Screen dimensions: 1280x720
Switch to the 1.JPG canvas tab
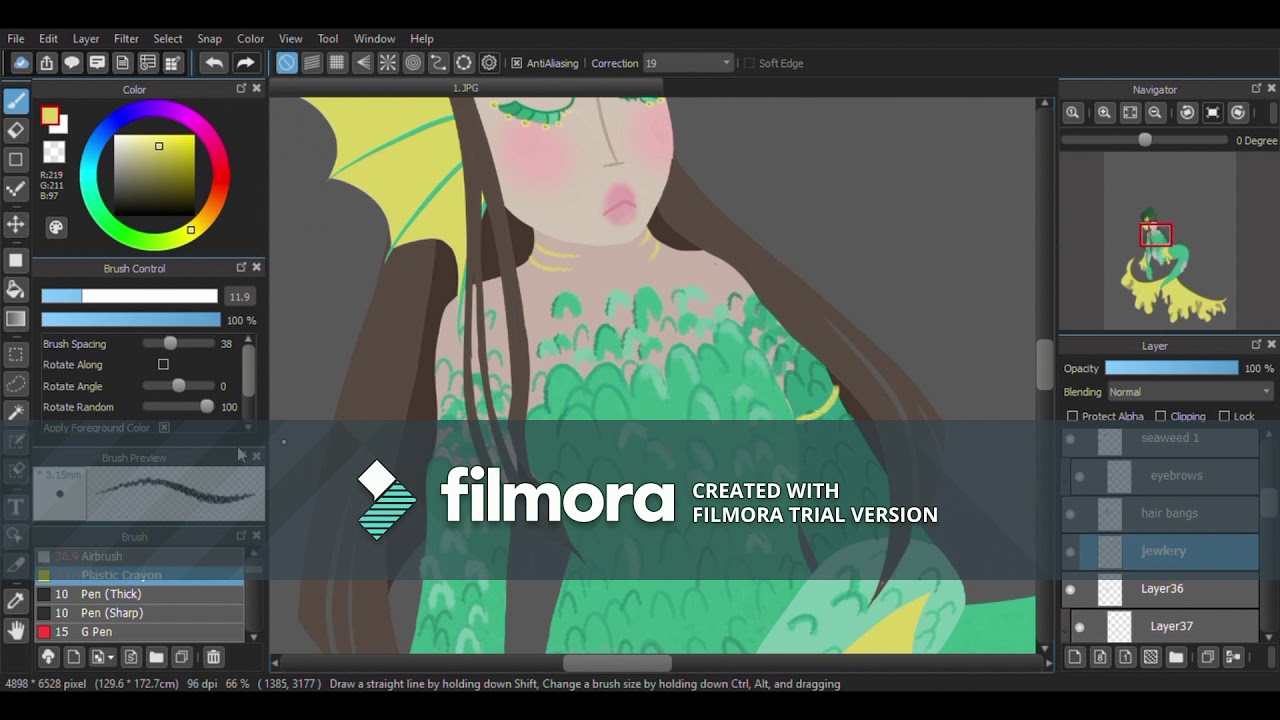pos(465,88)
